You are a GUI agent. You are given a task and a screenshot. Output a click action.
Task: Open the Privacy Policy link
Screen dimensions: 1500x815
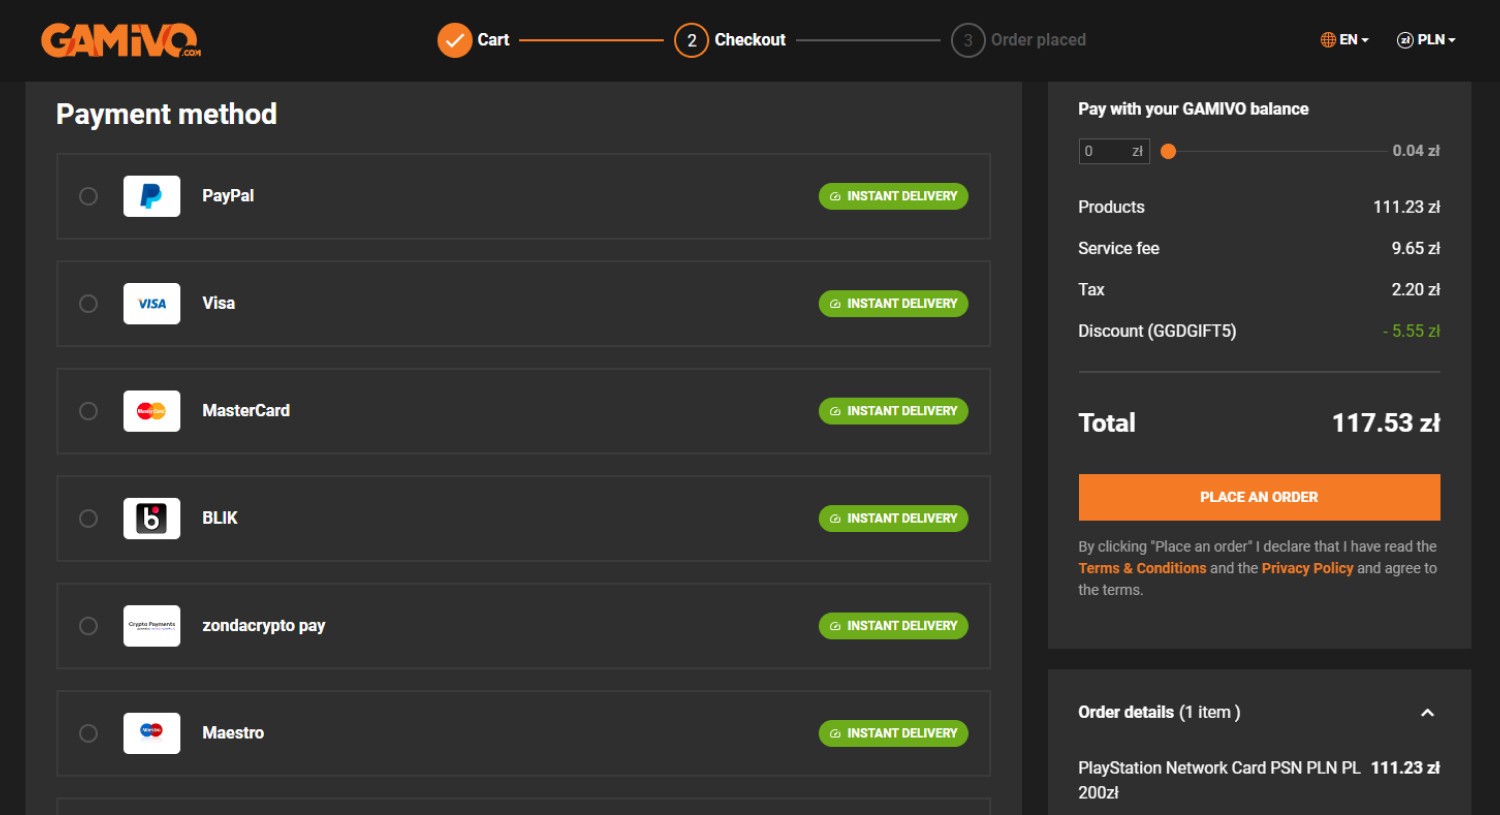1307,568
